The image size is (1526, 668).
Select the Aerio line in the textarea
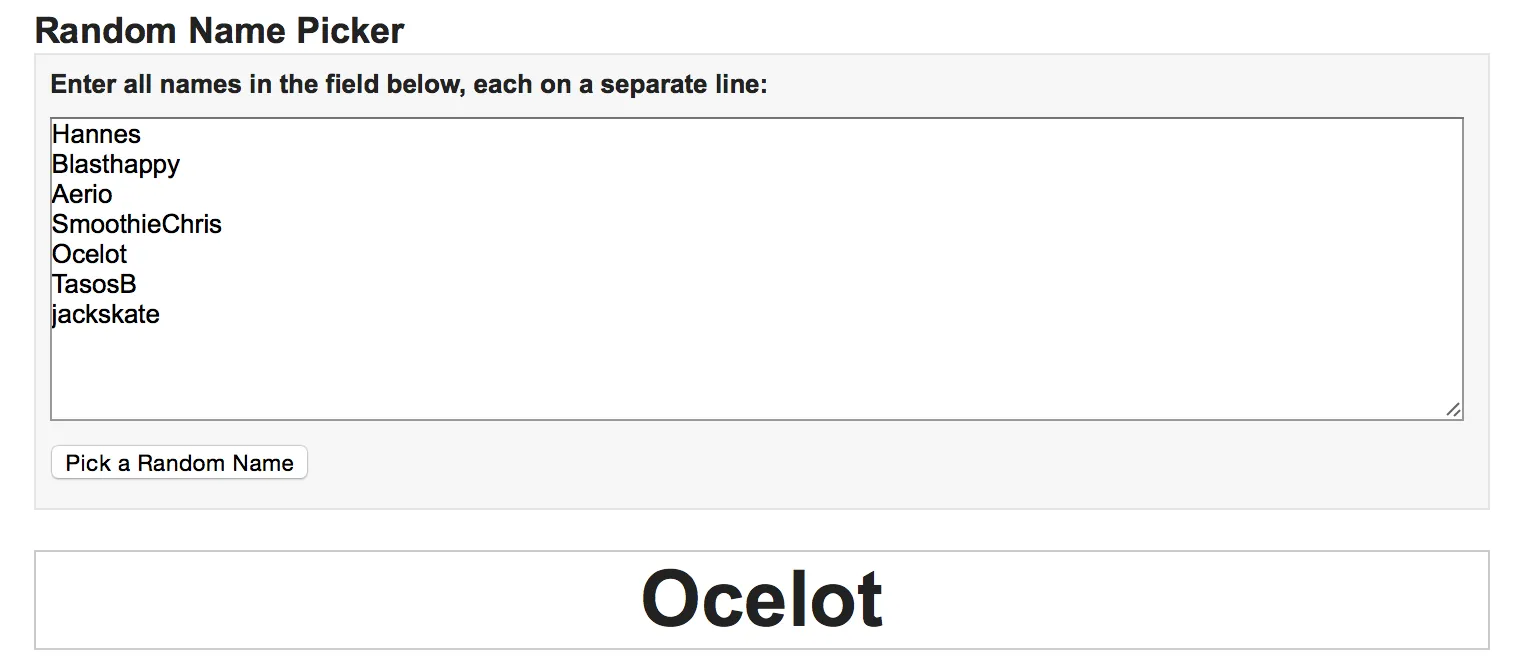click(82, 194)
